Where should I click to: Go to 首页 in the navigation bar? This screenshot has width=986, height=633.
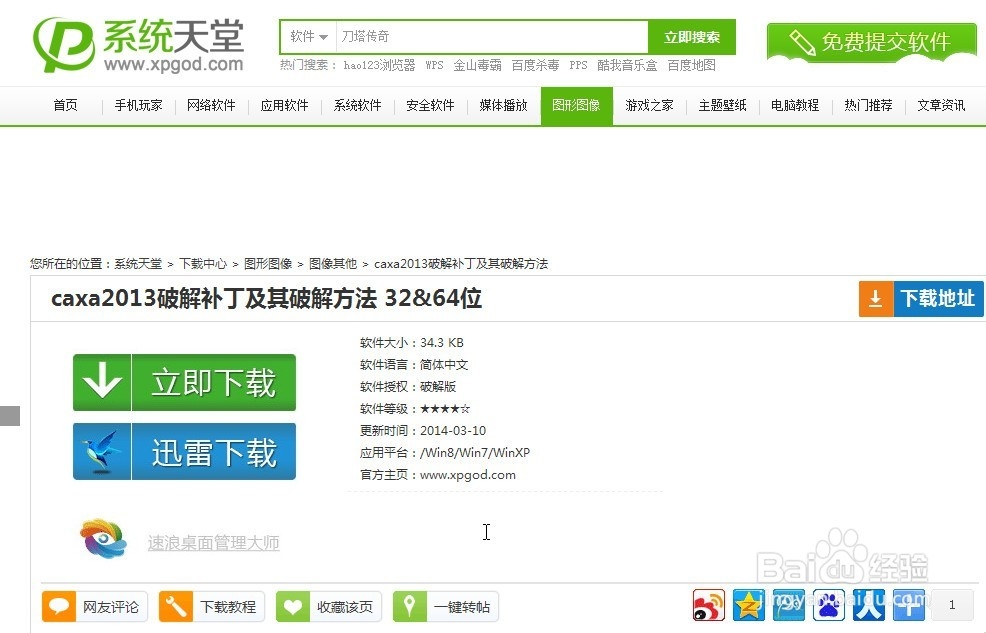[x=65, y=105]
